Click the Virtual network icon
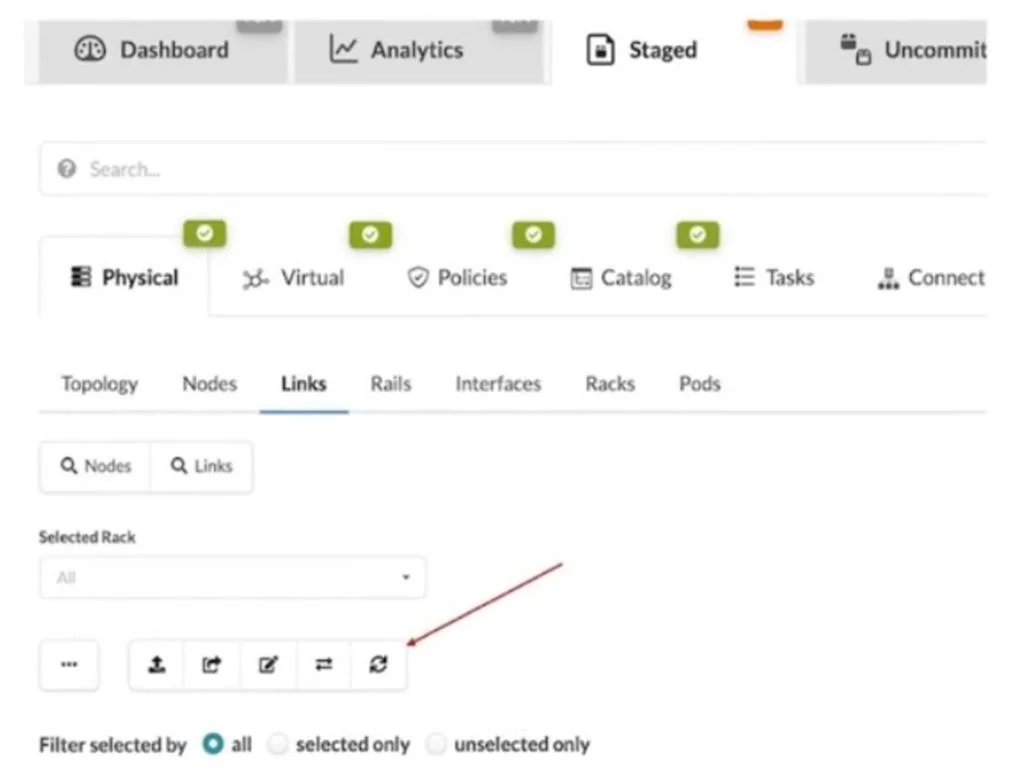 point(255,278)
